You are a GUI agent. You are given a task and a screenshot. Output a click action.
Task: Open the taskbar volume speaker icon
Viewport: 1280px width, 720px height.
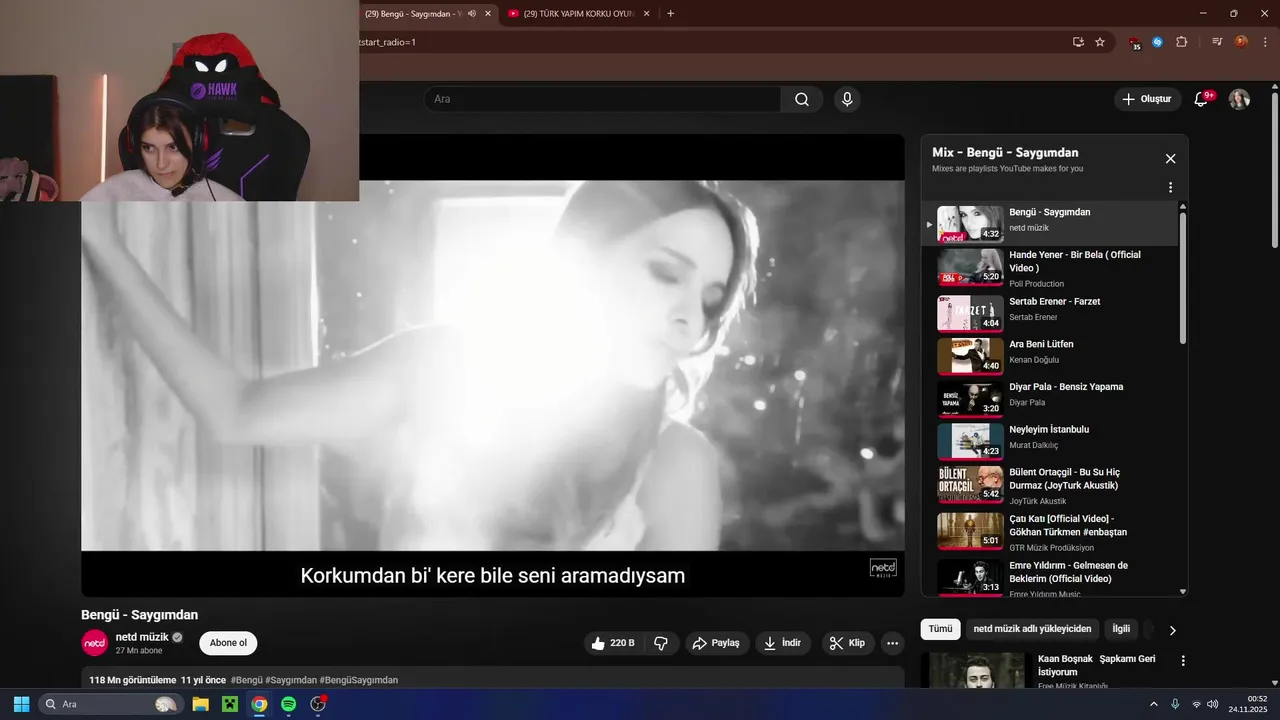point(1213,704)
